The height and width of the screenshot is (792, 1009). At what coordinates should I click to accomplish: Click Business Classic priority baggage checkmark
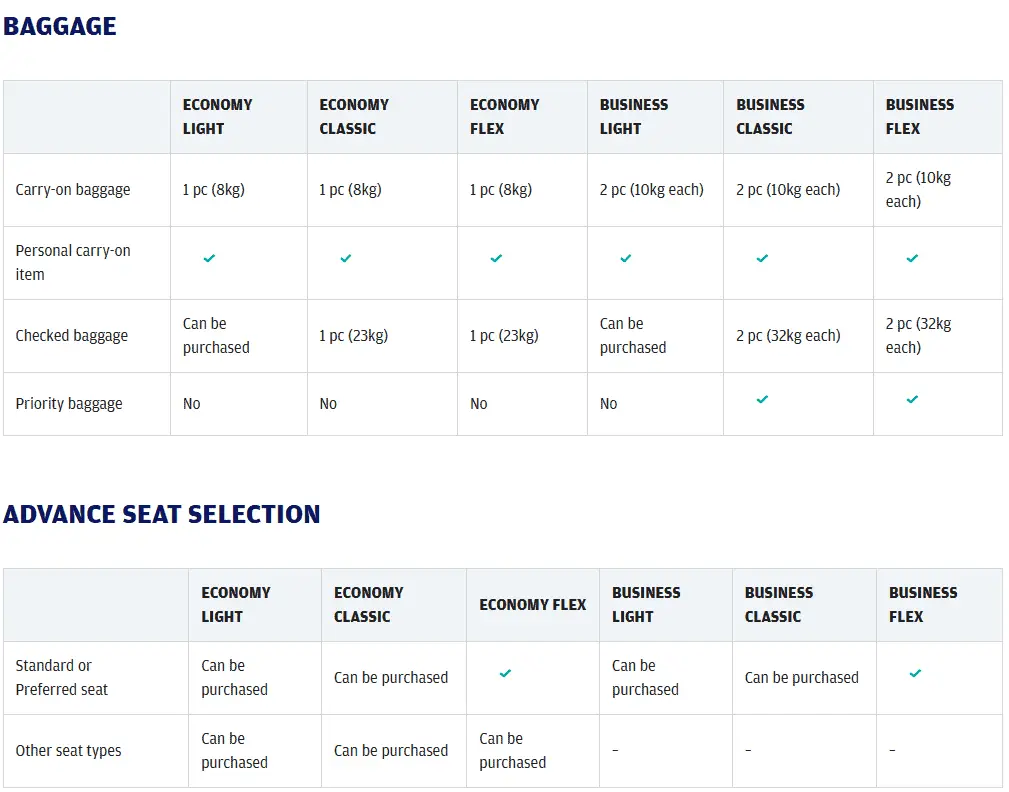point(762,399)
